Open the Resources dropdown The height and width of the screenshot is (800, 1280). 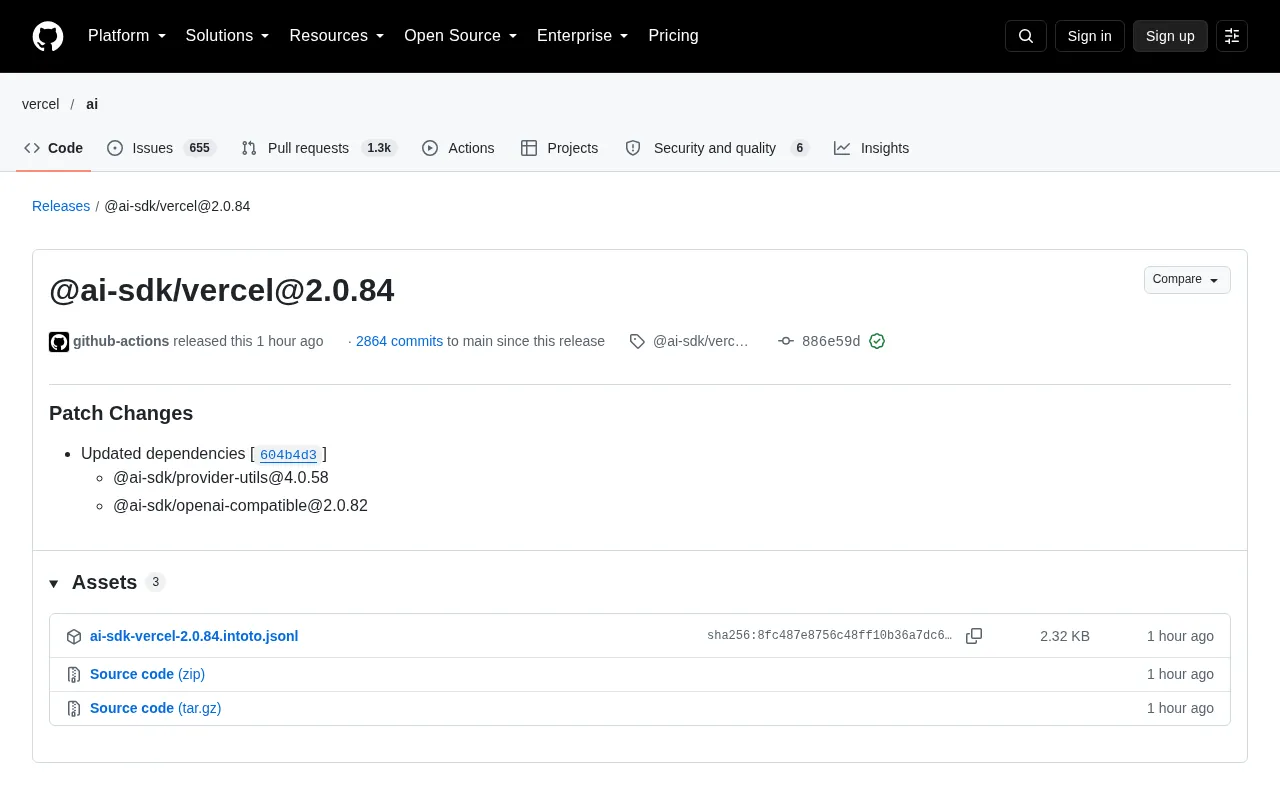(337, 36)
